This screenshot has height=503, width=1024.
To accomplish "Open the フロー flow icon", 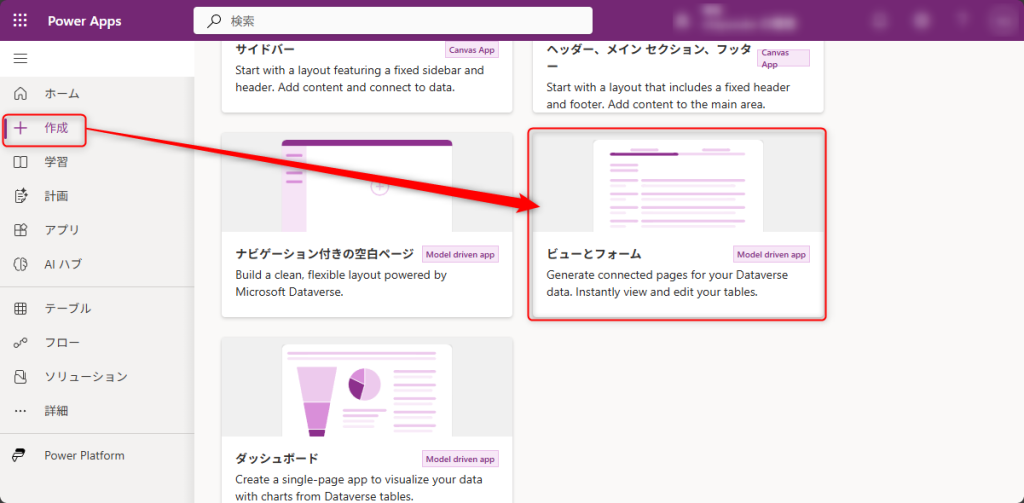I will click(20, 342).
